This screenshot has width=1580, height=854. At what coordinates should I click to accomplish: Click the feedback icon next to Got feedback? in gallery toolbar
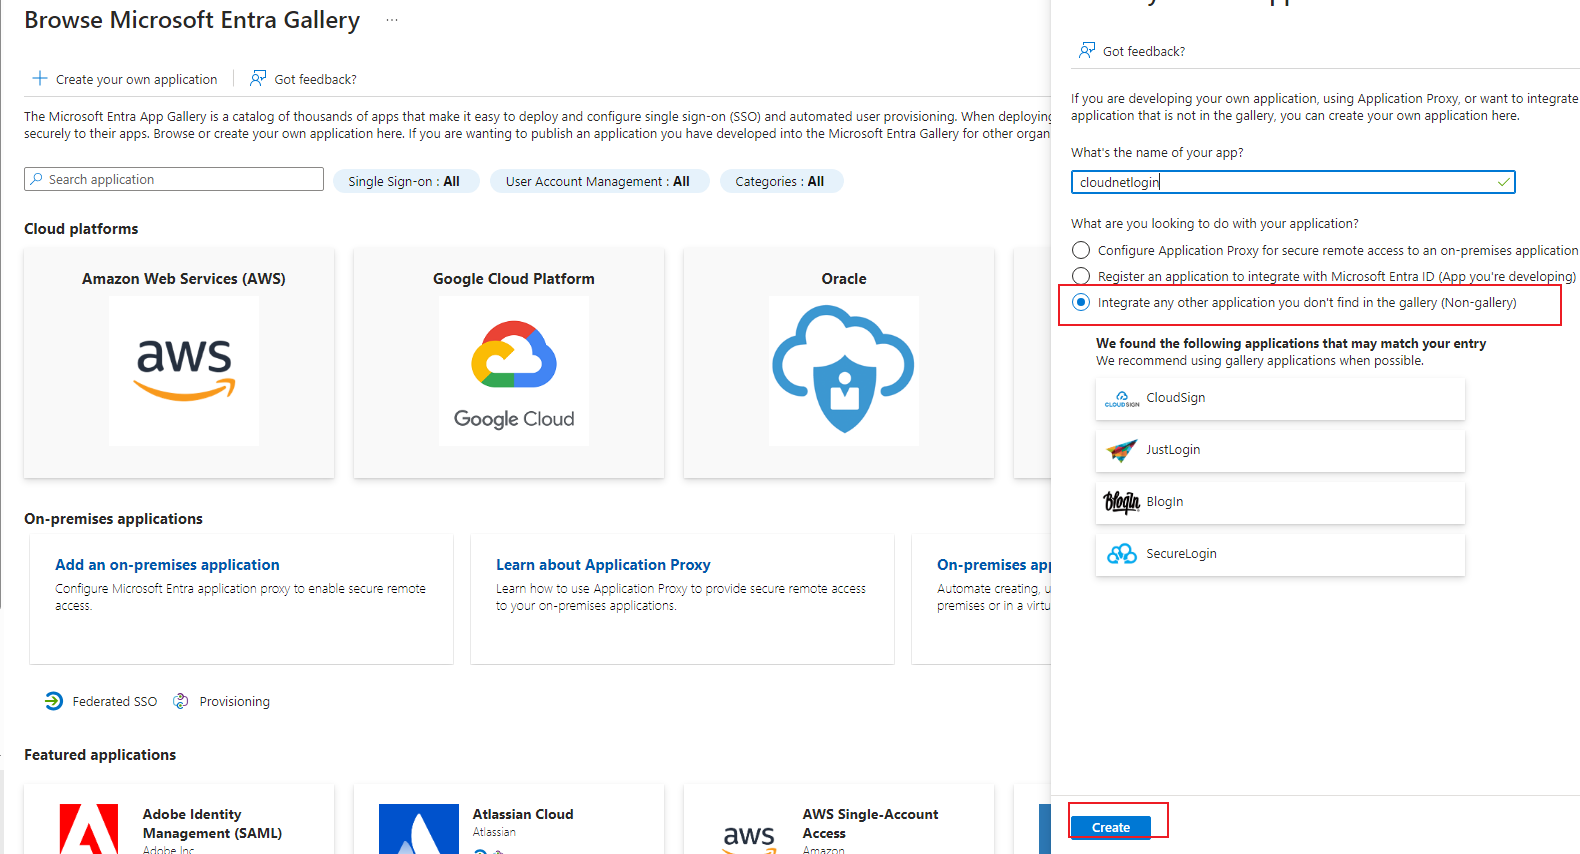[x=258, y=78]
